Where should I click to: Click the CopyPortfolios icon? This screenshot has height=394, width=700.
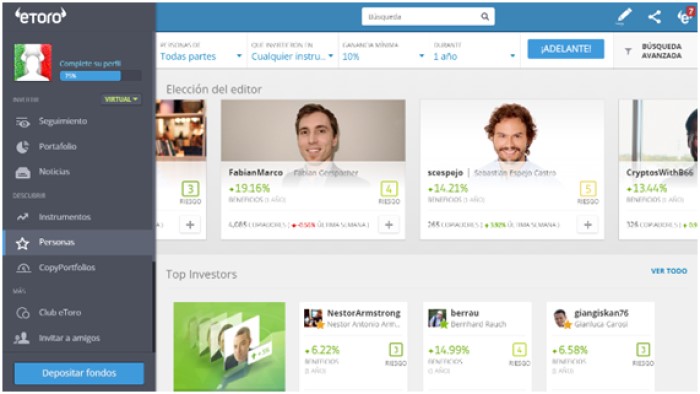point(23,268)
